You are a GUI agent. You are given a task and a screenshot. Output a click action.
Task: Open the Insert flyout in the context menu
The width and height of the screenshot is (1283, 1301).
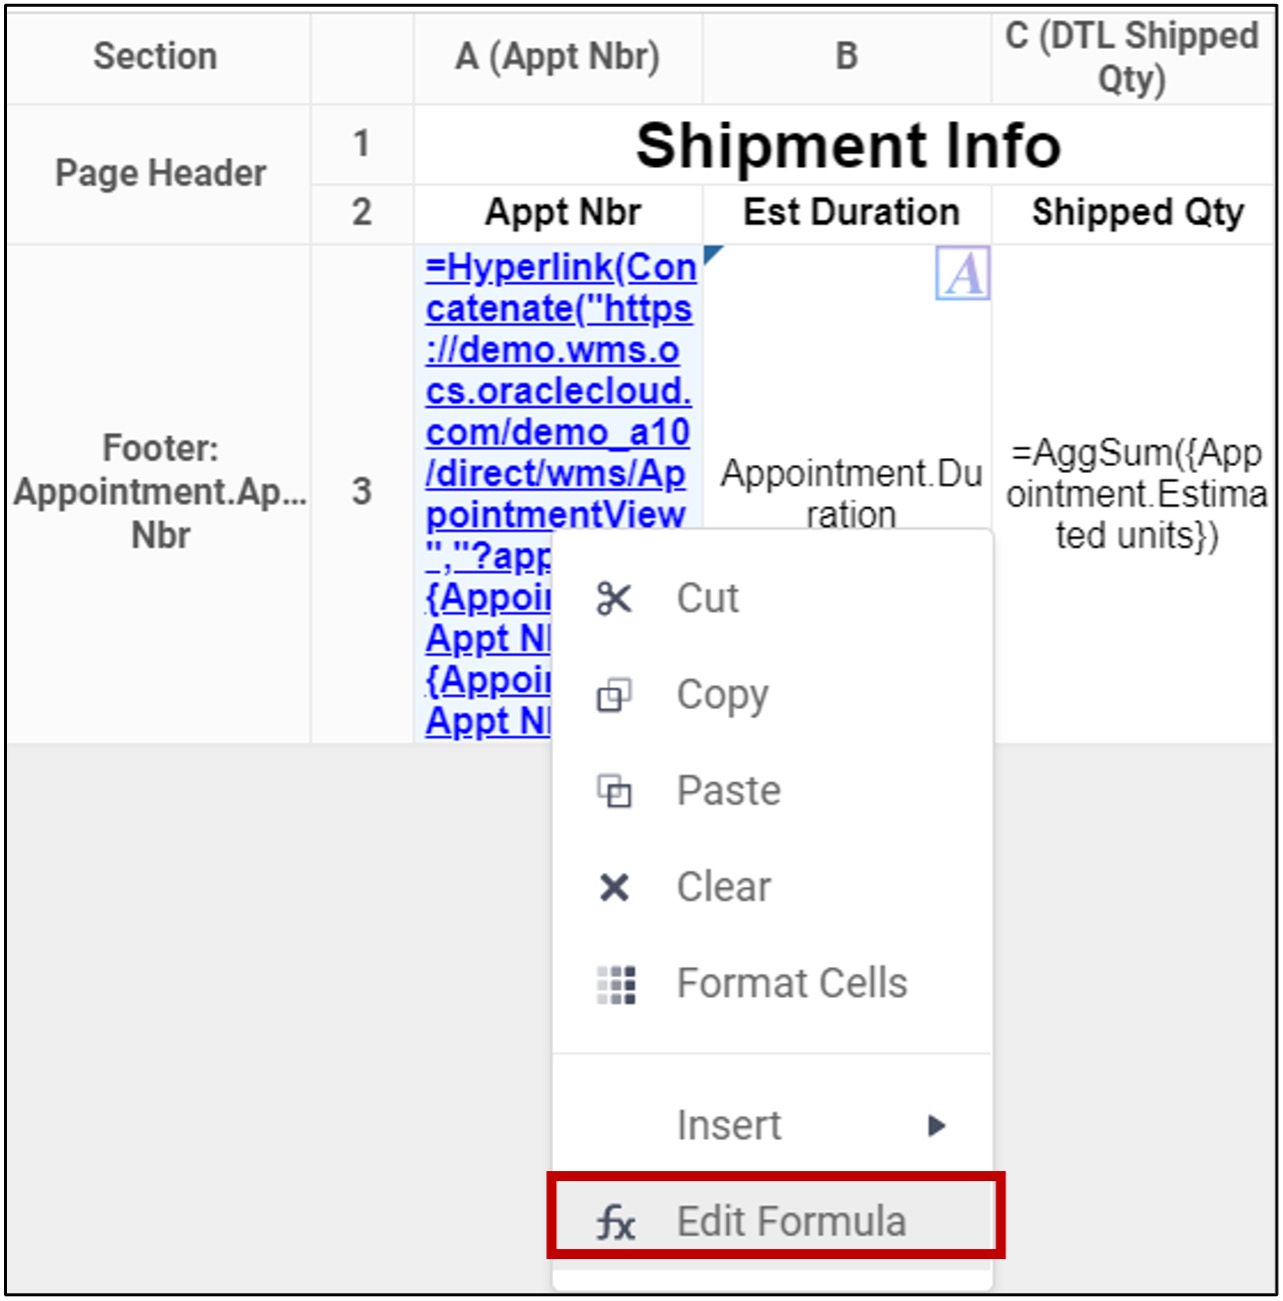coord(728,1124)
